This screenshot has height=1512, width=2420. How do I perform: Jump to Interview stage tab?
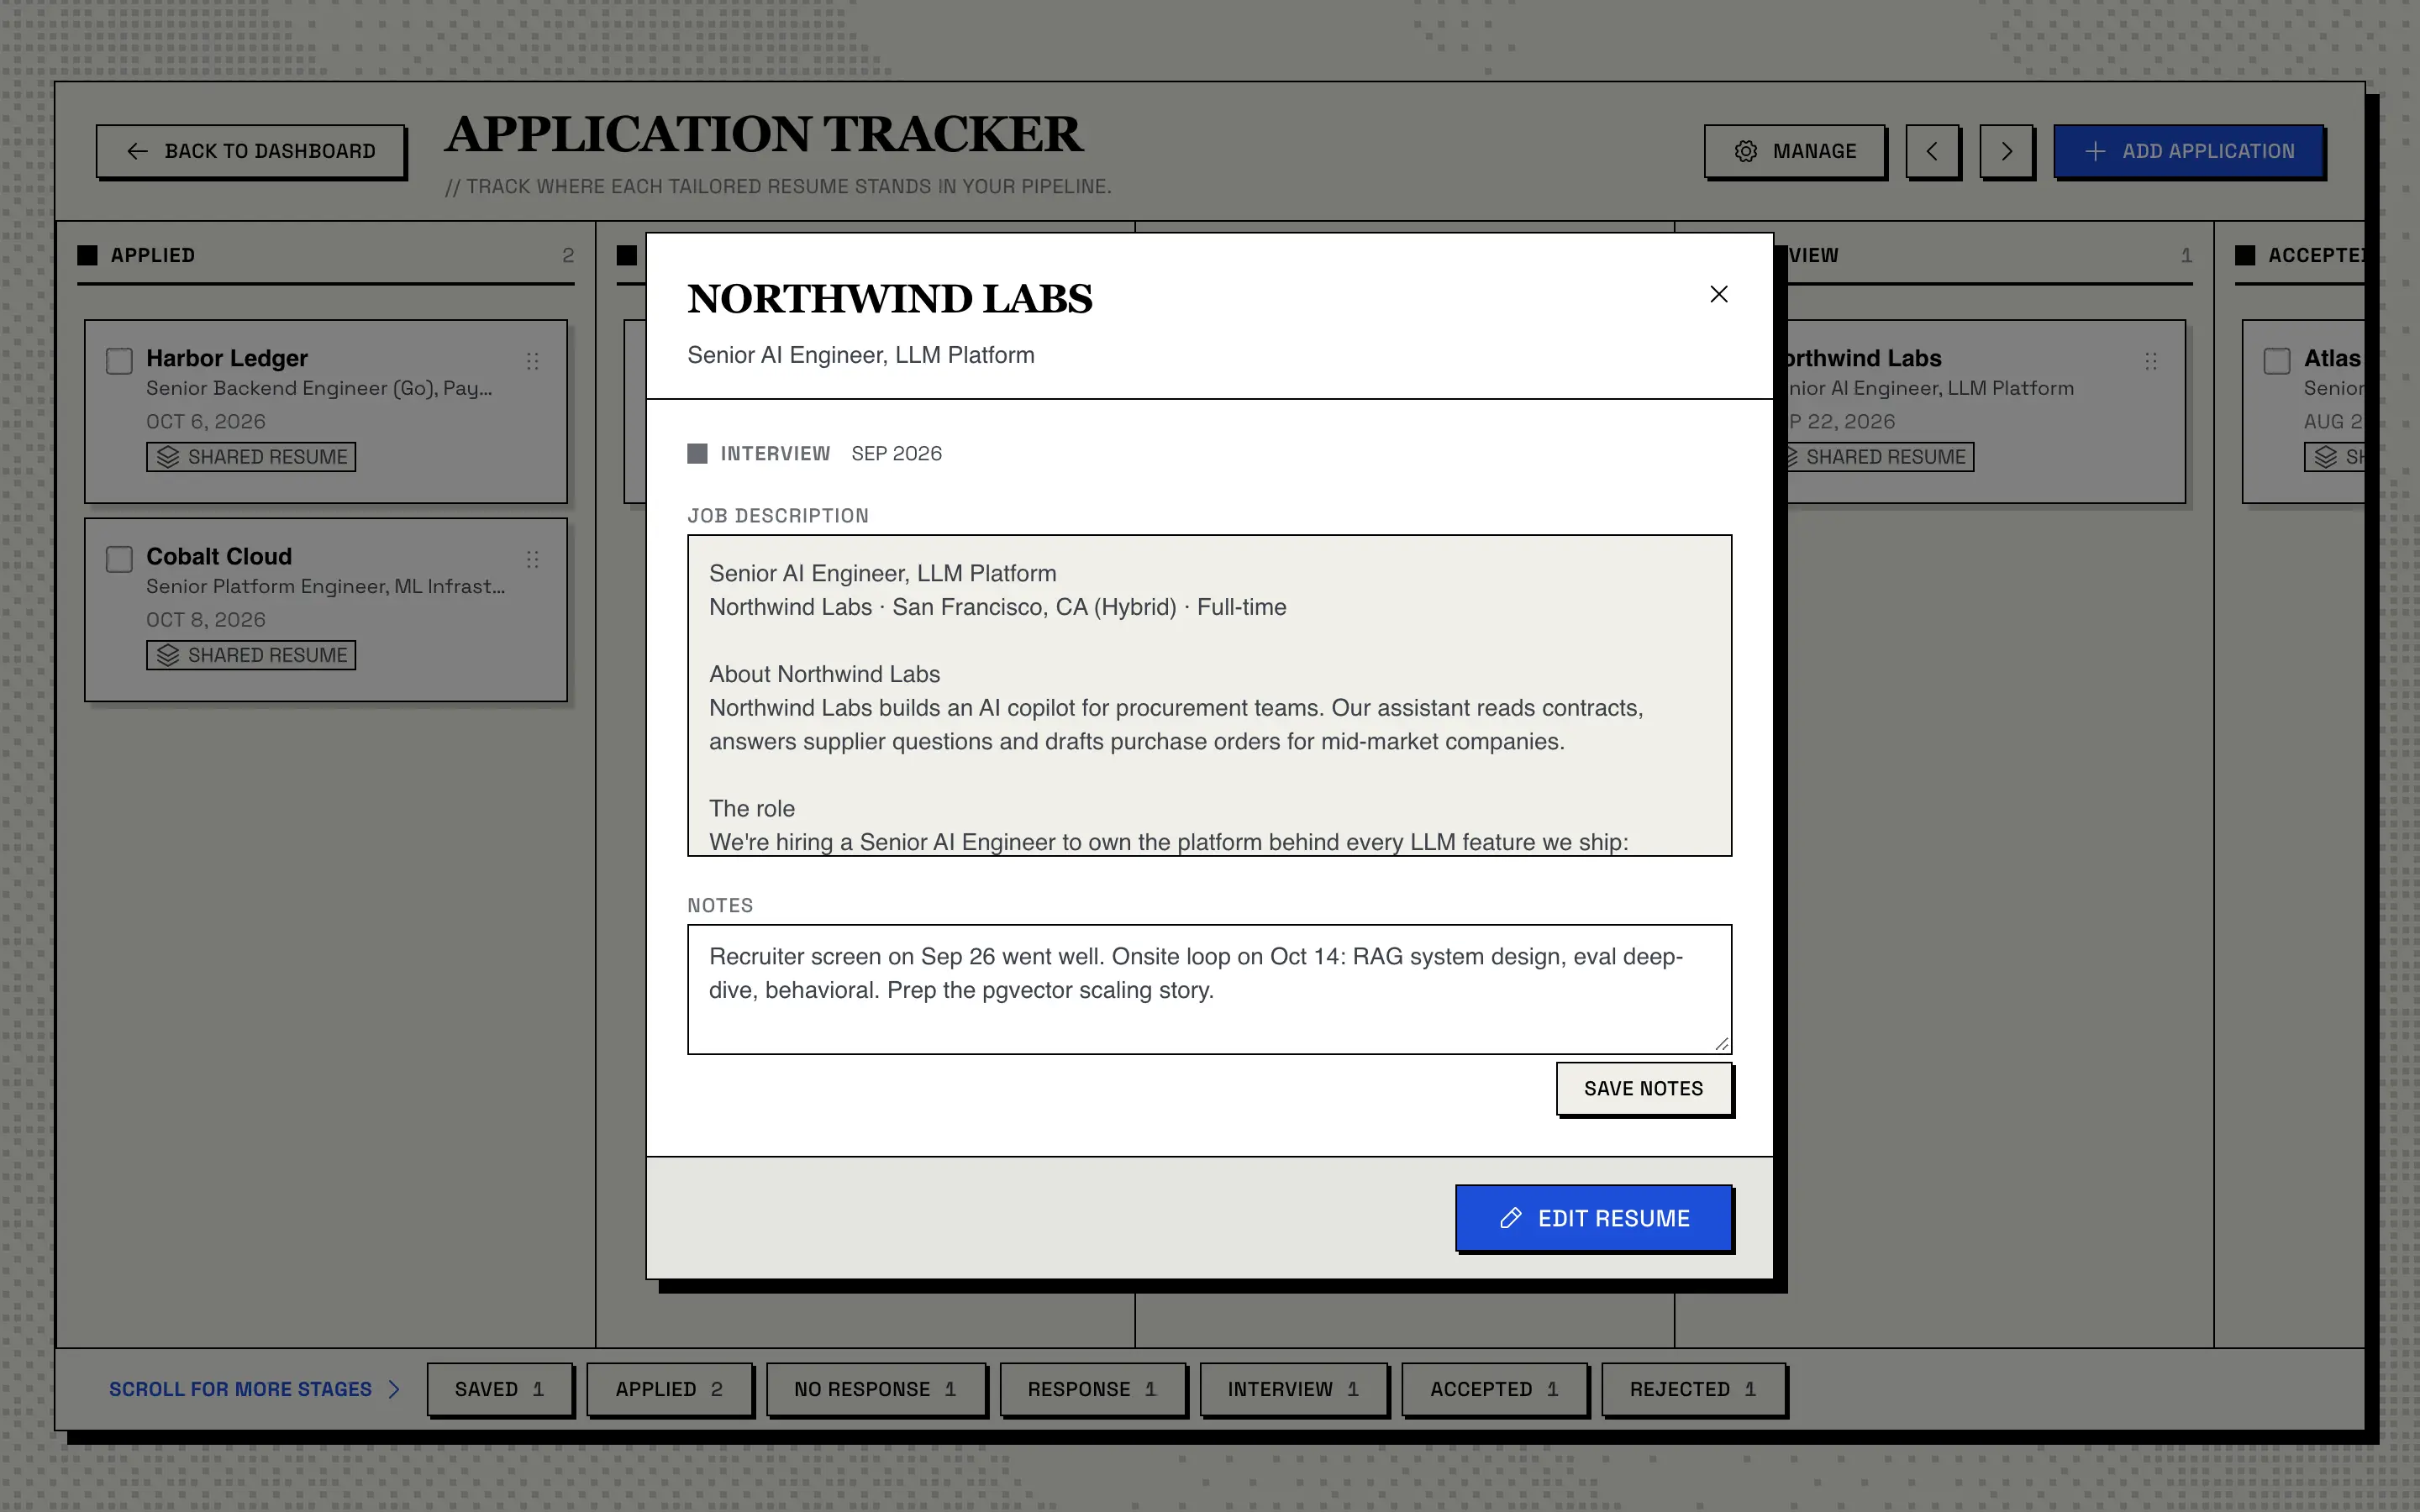coord(1293,1389)
